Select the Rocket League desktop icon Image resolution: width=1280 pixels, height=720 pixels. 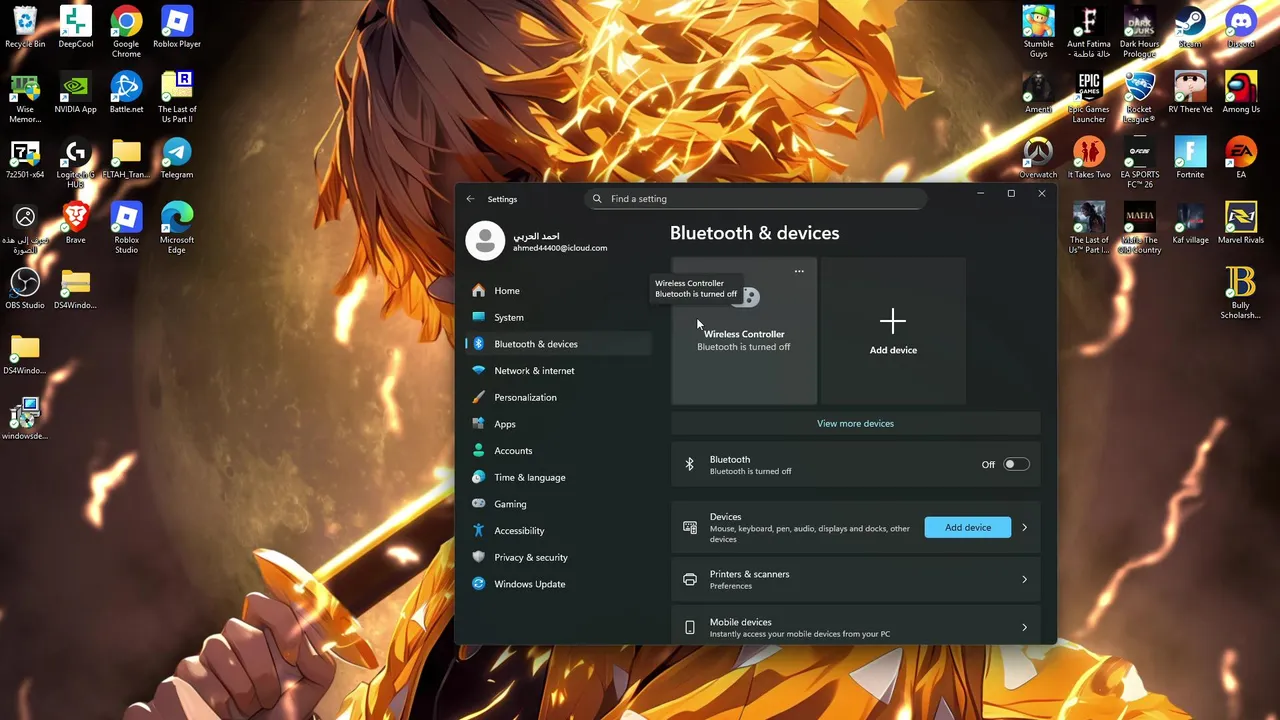(x=1139, y=97)
